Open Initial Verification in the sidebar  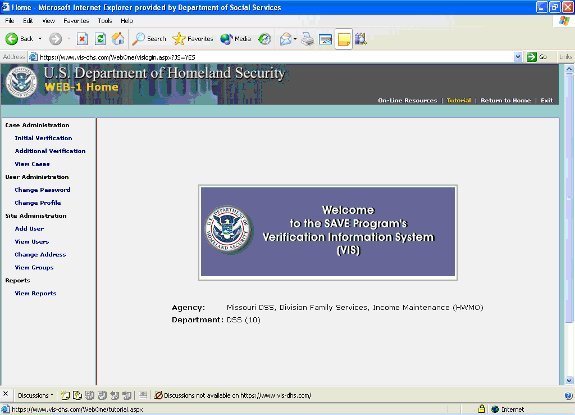point(43,138)
